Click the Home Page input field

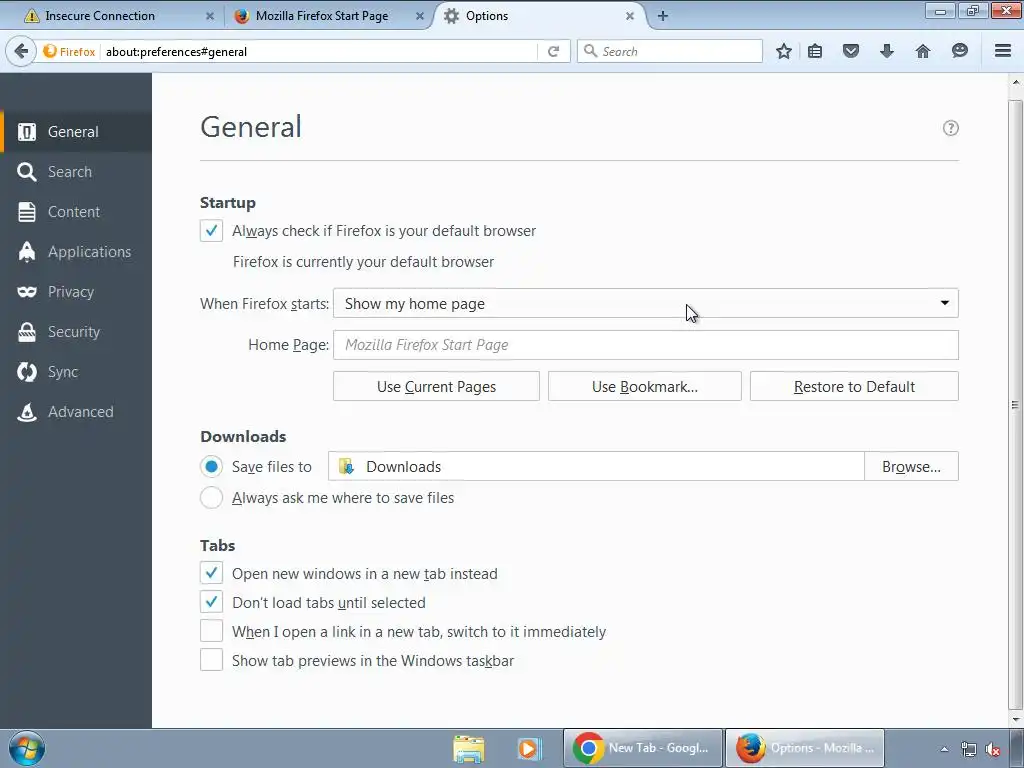645,345
